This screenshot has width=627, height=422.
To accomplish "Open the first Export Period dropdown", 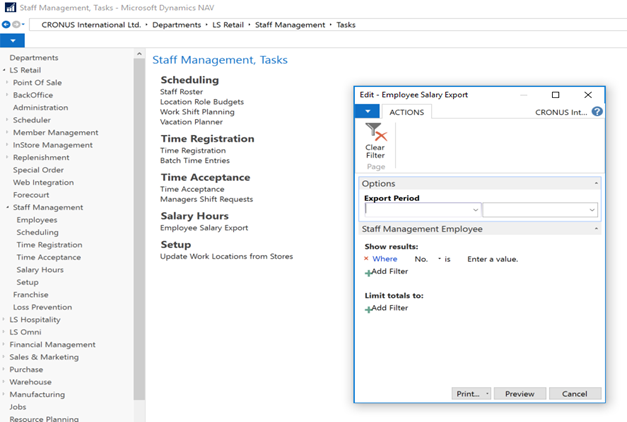I will [474, 211].
